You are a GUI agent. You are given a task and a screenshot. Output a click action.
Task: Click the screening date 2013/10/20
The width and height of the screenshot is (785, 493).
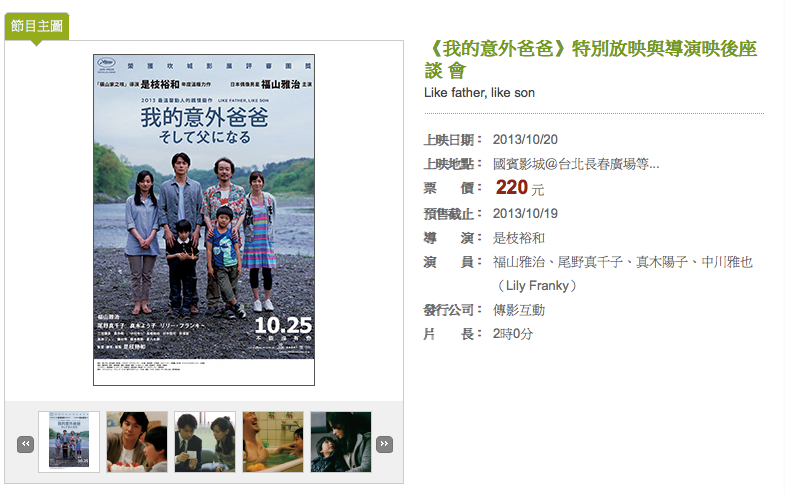525,140
